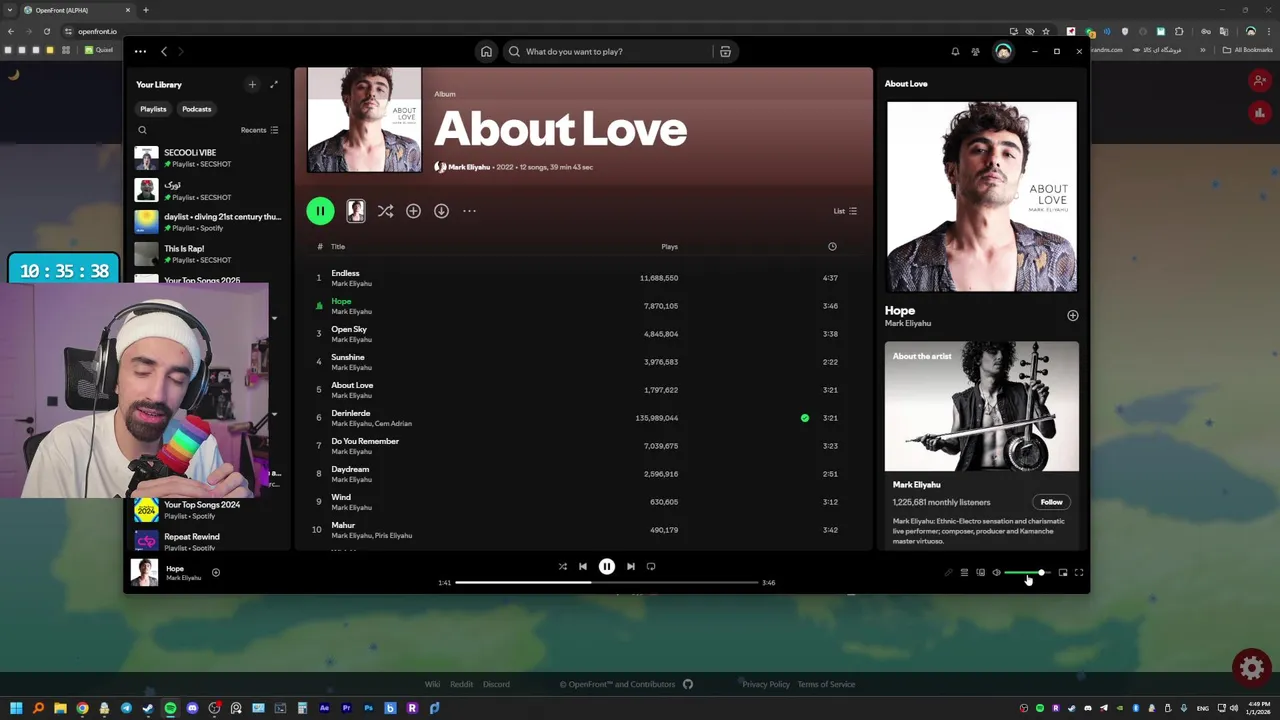Open Repeat Rewind playlist

point(208,541)
